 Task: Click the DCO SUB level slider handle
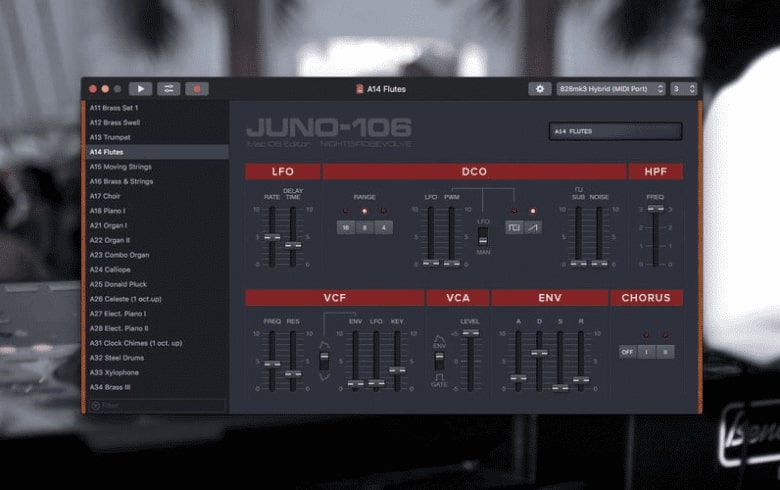pos(579,263)
